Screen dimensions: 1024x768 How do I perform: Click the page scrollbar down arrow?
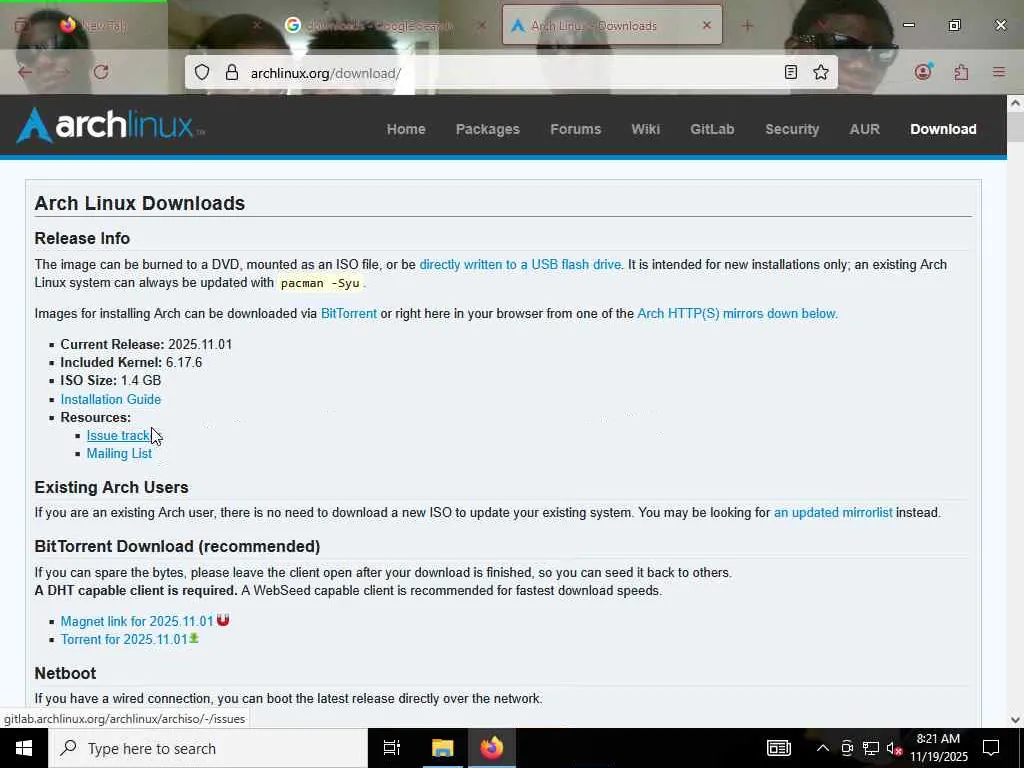(1015, 720)
